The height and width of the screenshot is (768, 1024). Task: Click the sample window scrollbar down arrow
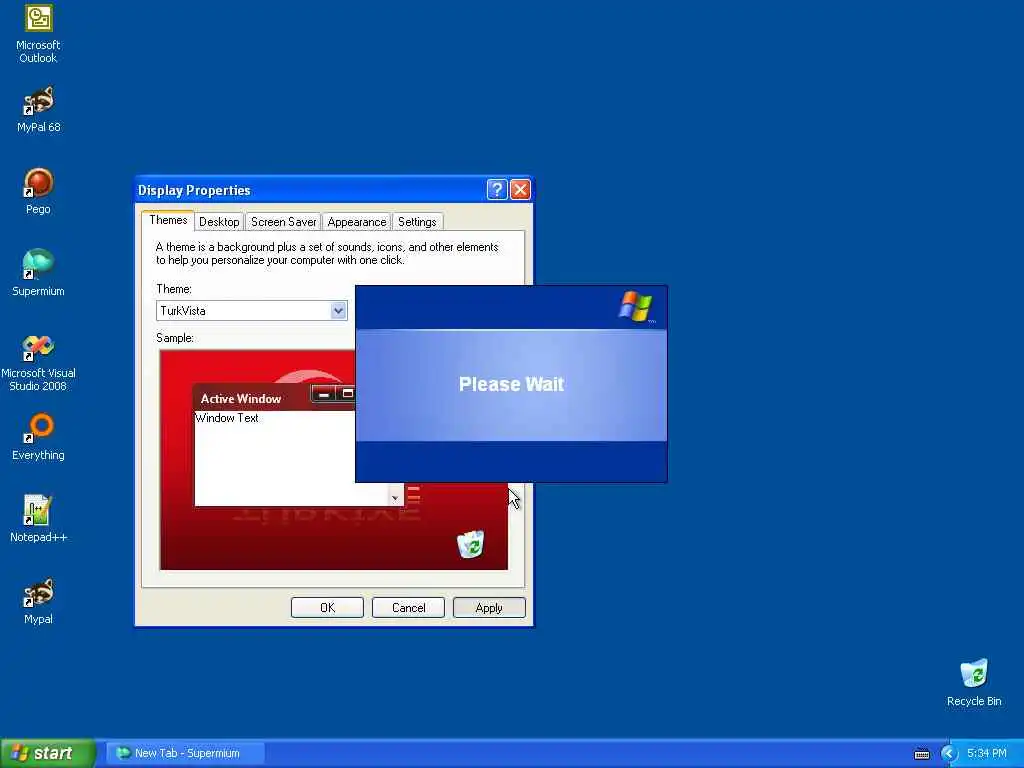[x=395, y=498]
